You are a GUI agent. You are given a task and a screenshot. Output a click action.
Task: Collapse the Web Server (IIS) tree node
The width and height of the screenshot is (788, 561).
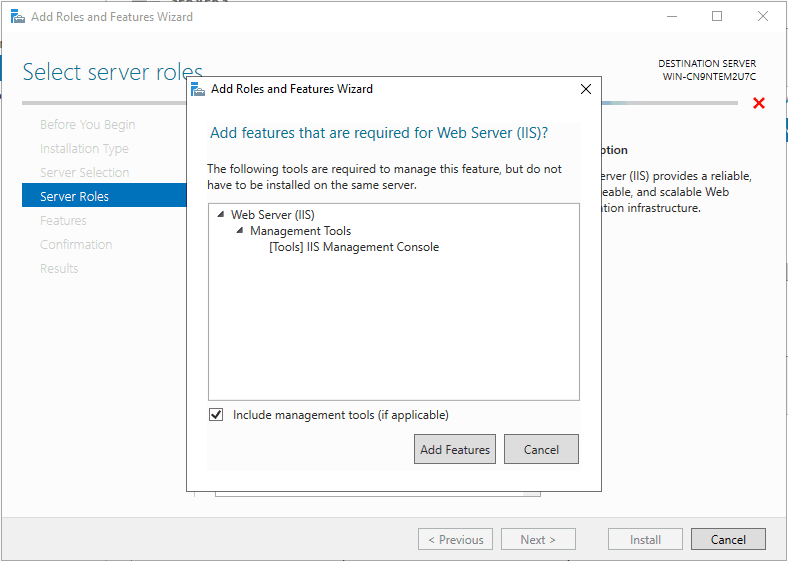tap(221, 215)
